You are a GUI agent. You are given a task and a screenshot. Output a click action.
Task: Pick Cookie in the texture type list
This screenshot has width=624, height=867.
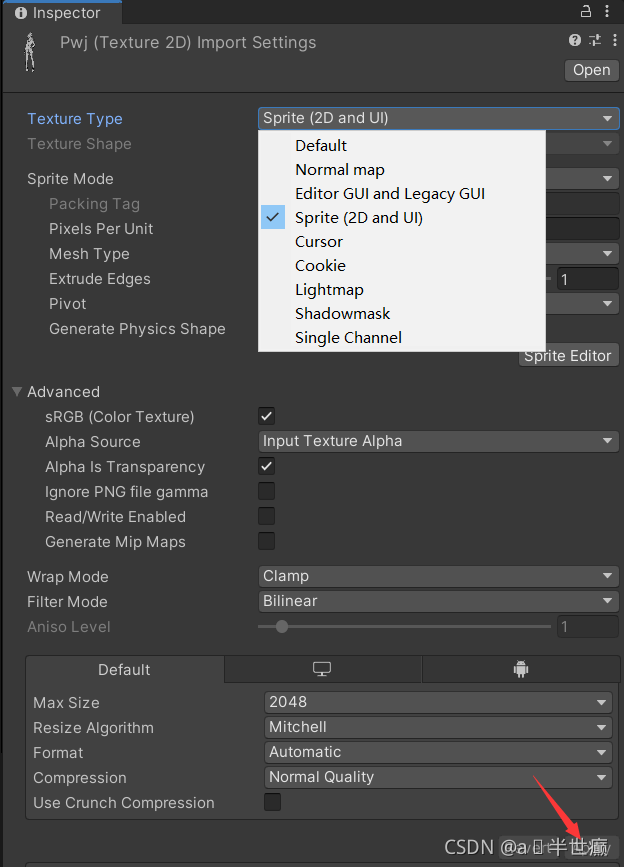[x=402, y=265]
